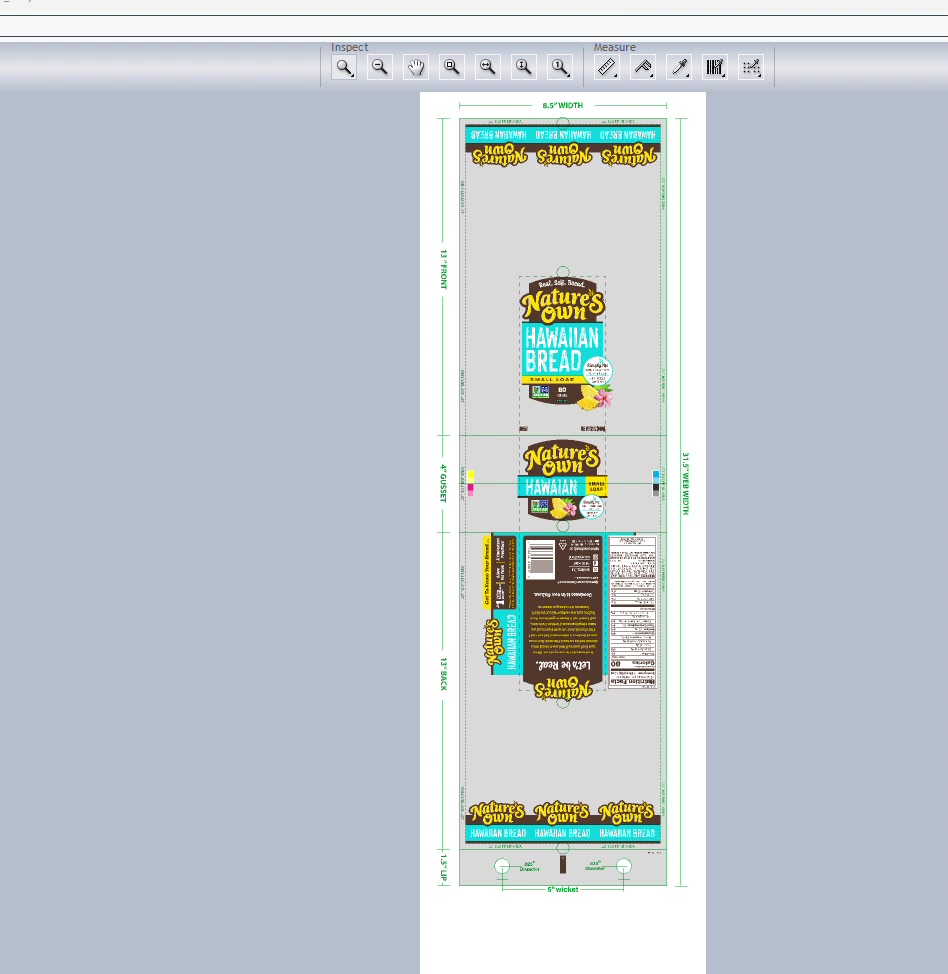Image resolution: width=948 pixels, height=974 pixels.
Task: Click the zoom-to-fit page magnifier icon
Action: pyautogui.click(x=452, y=67)
